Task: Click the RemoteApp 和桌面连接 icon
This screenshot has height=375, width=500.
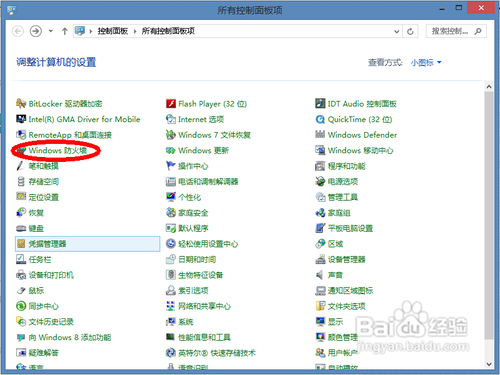Action: (21, 135)
